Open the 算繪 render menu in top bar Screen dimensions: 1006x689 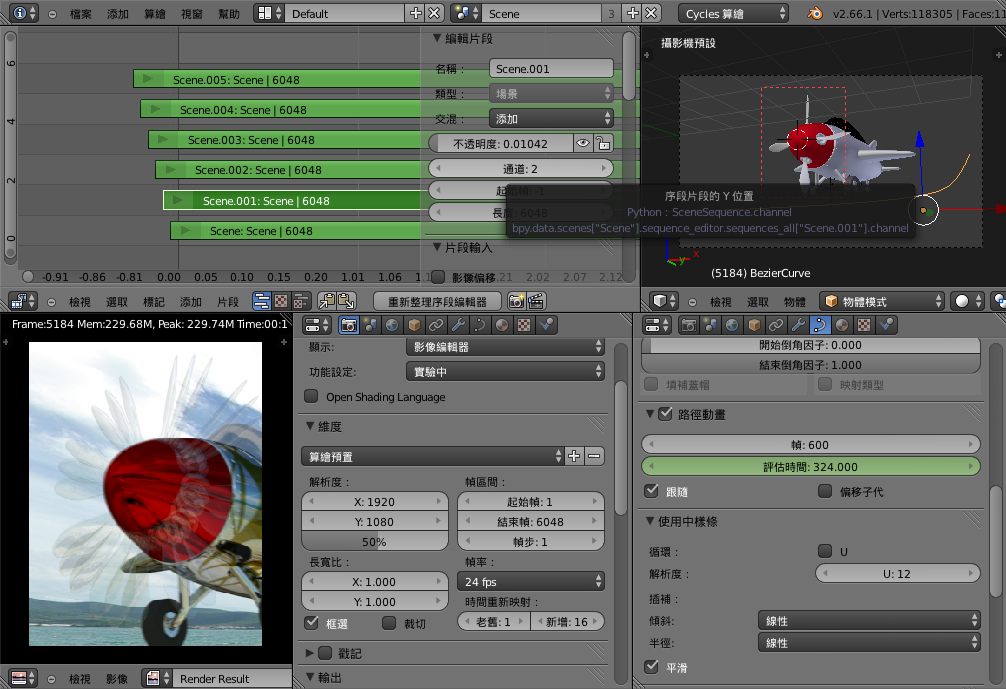155,13
